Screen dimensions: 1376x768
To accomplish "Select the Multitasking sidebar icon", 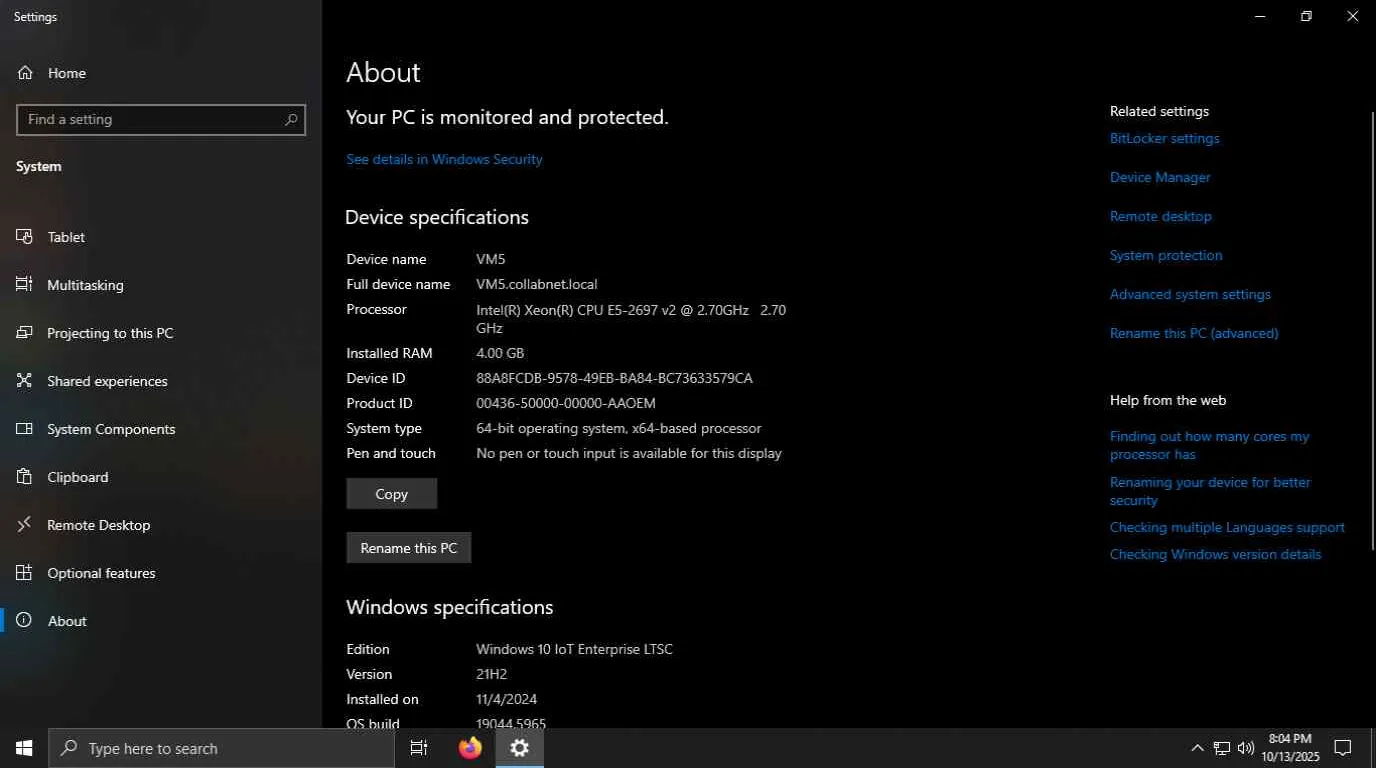I will point(25,285).
